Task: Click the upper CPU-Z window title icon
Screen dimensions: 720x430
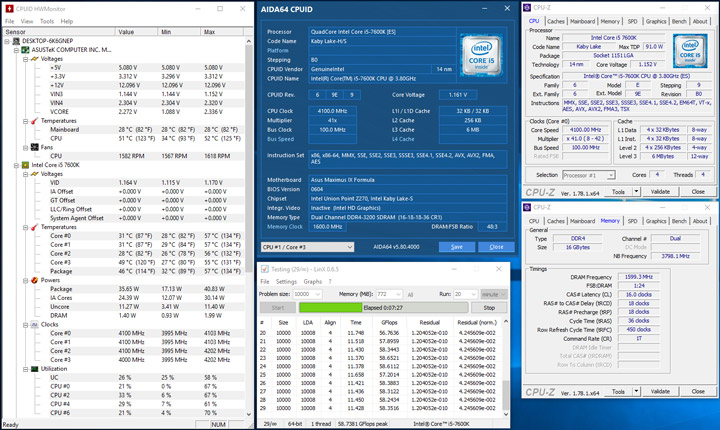Action: coord(527,8)
